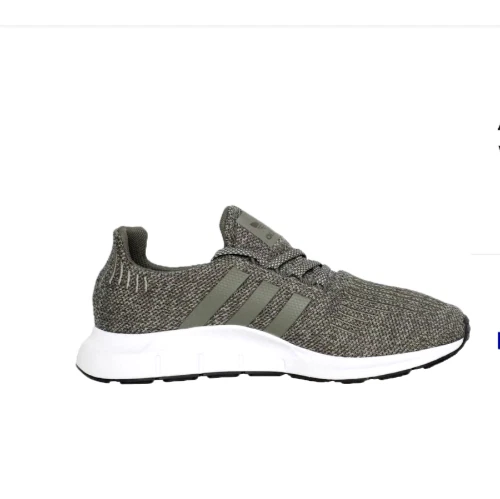Viewport: 500px width, 499px height.
Task: Click the partially visible blue button at right edge
Action: point(499,340)
